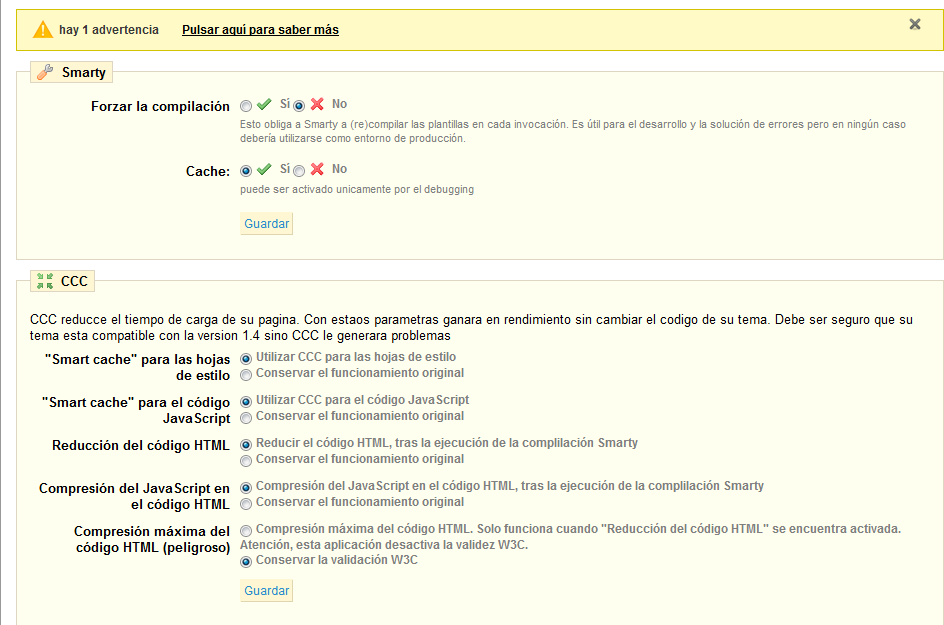This screenshot has width=944, height=625.
Task: Click Guardar in the CCC section
Action: 265,590
